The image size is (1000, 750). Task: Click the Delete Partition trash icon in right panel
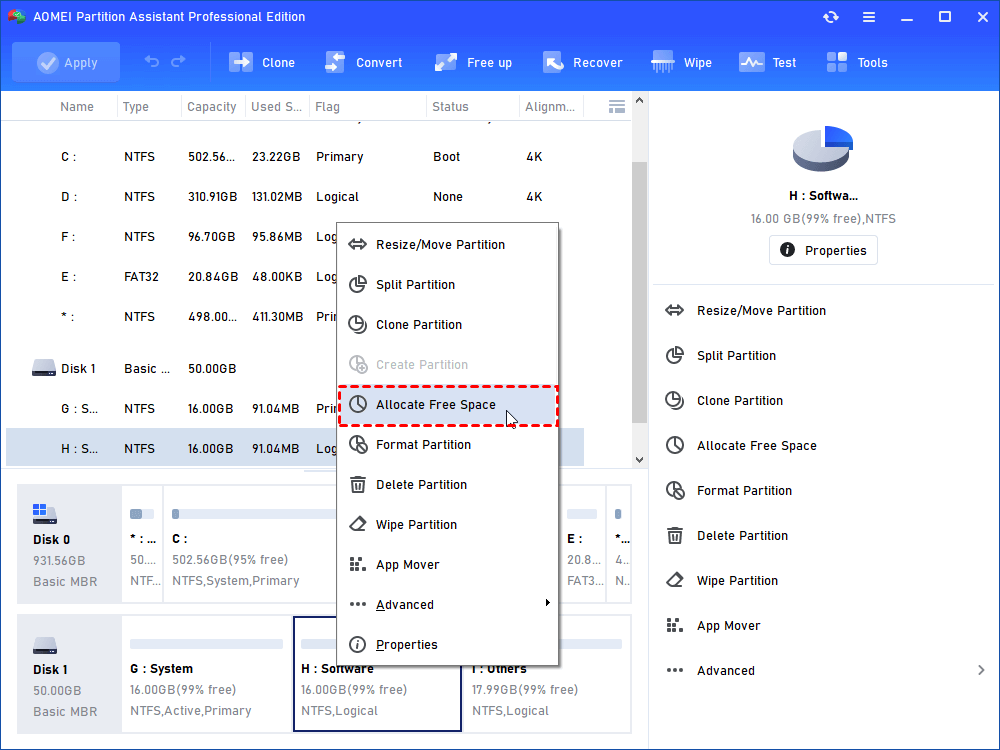[x=675, y=536]
